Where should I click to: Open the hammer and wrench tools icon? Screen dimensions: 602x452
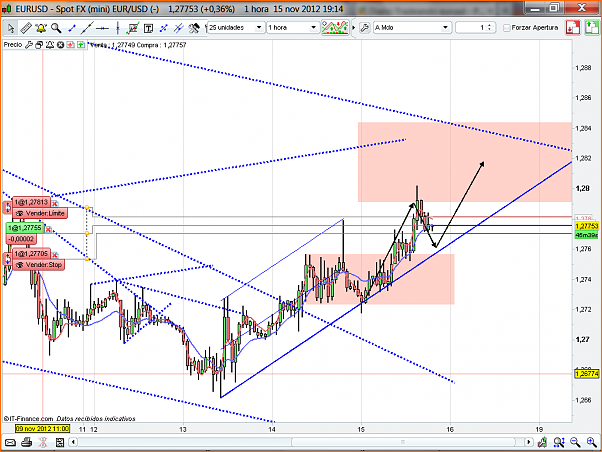194,28
